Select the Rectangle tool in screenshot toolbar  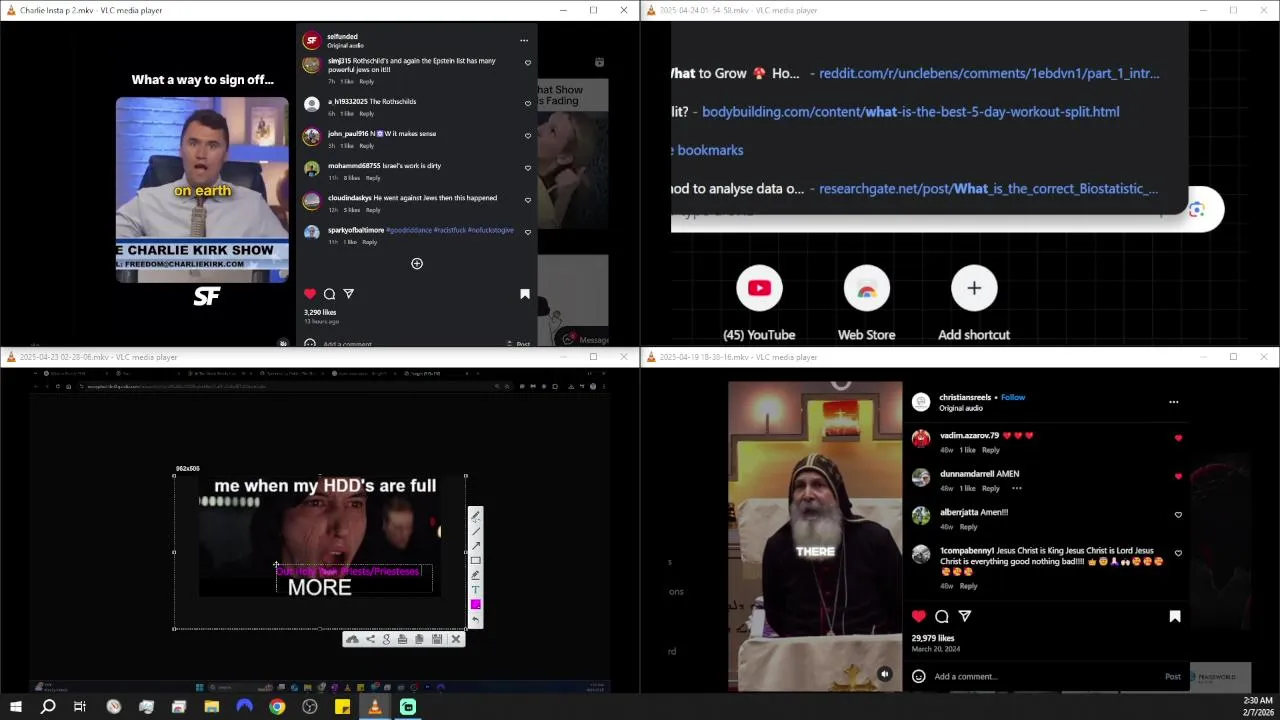[x=475, y=560]
